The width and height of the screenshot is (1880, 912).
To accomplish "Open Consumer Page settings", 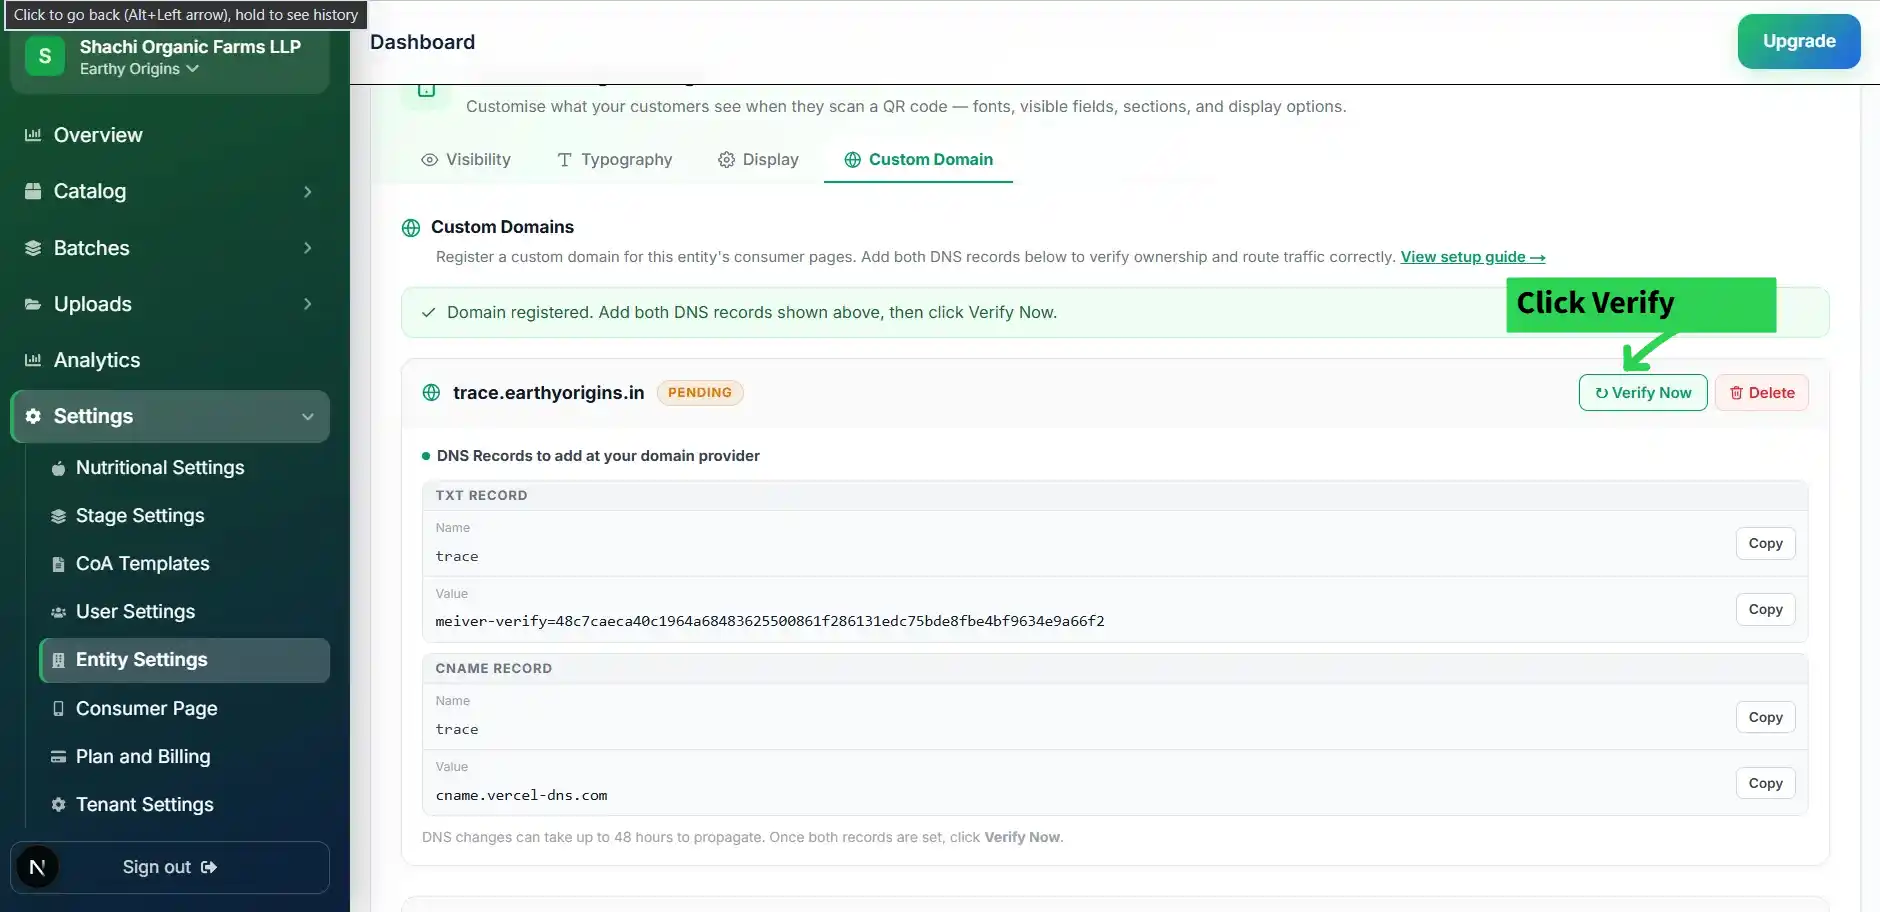I will pos(185,708).
